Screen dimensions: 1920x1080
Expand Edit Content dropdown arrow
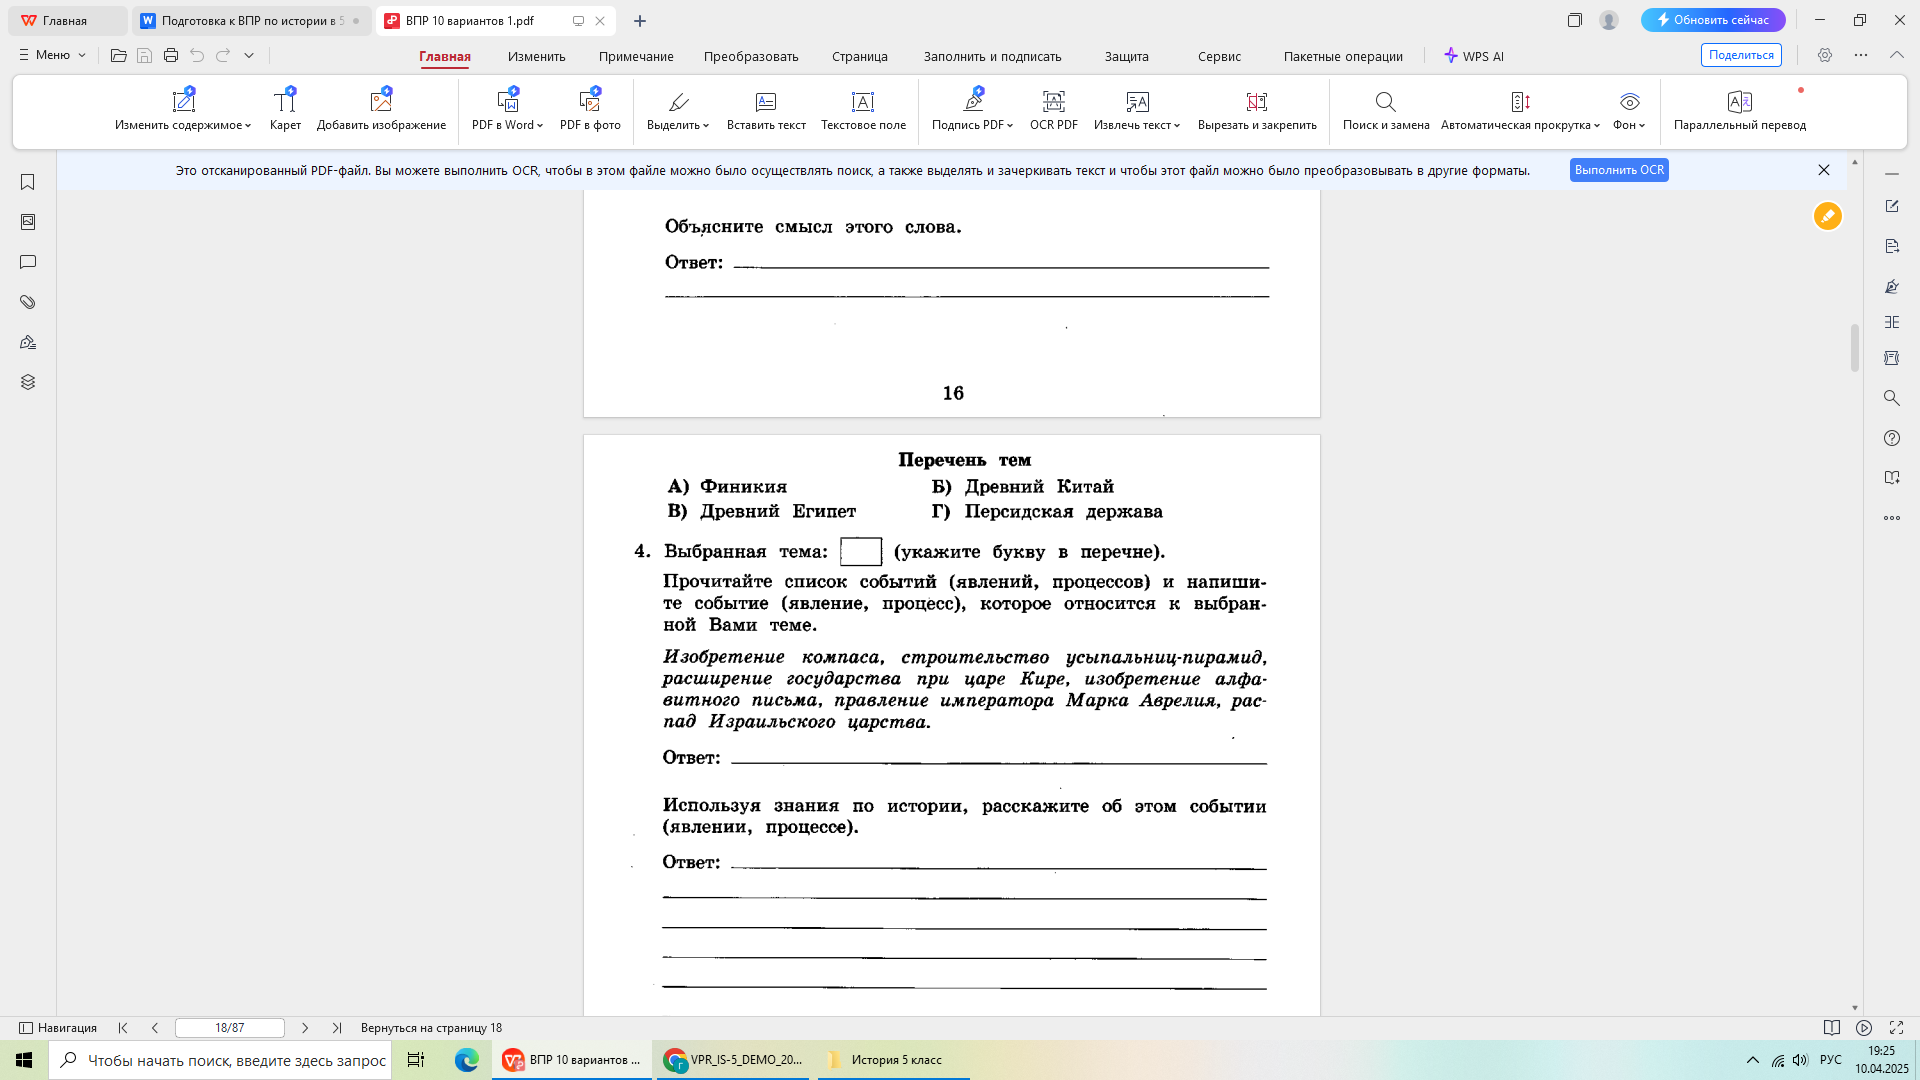(248, 126)
